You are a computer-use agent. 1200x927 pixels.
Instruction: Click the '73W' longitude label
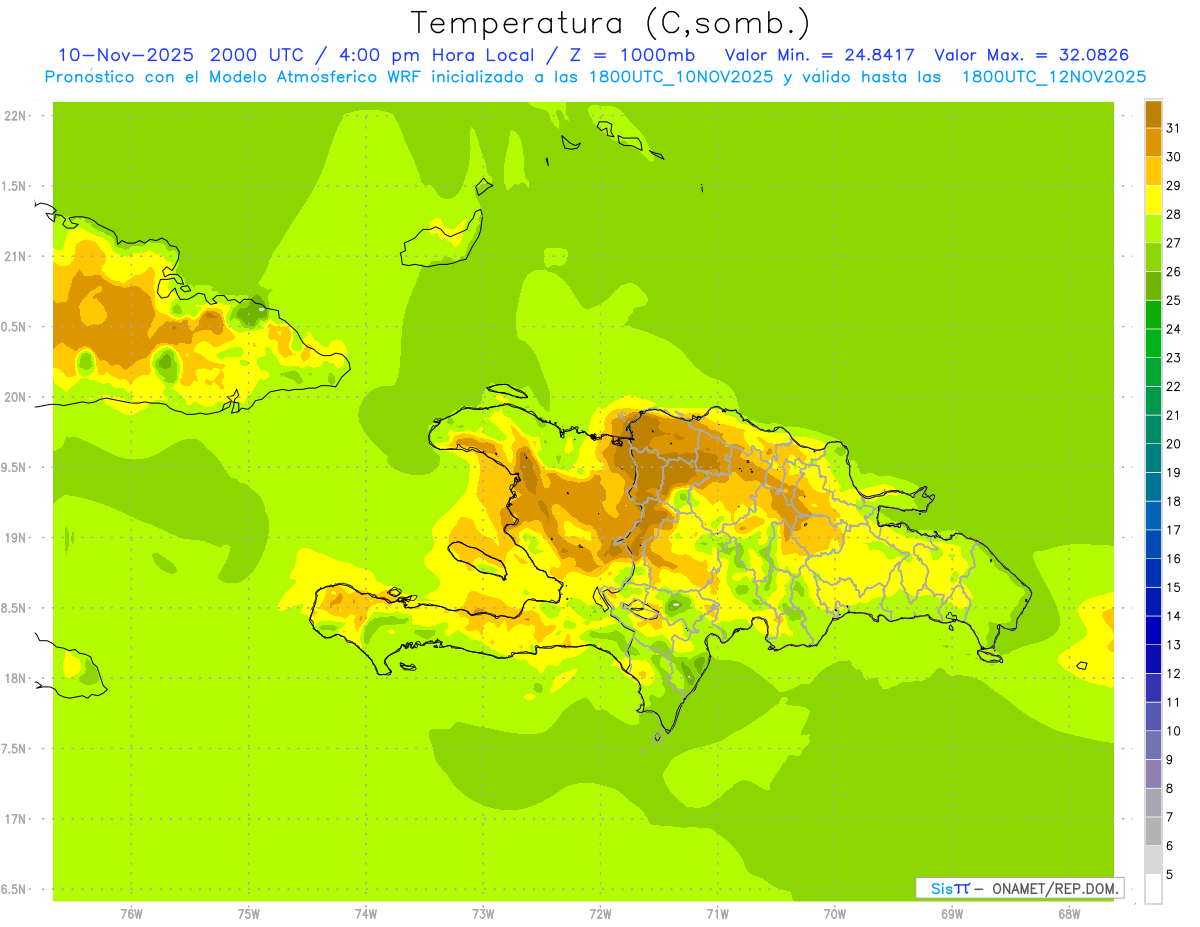pos(483,914)
